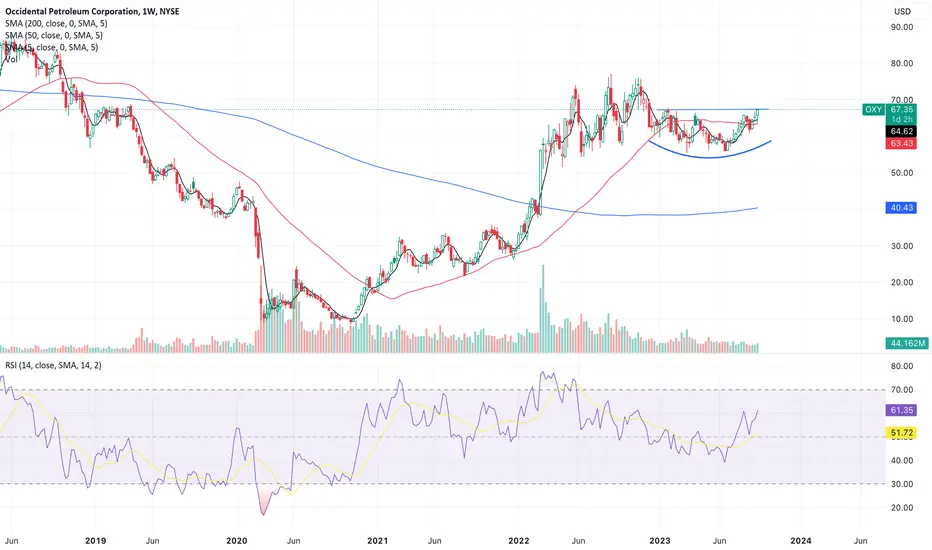Click the 50.00 price axis label
The image size is (932, 550).
click(902, 173)
